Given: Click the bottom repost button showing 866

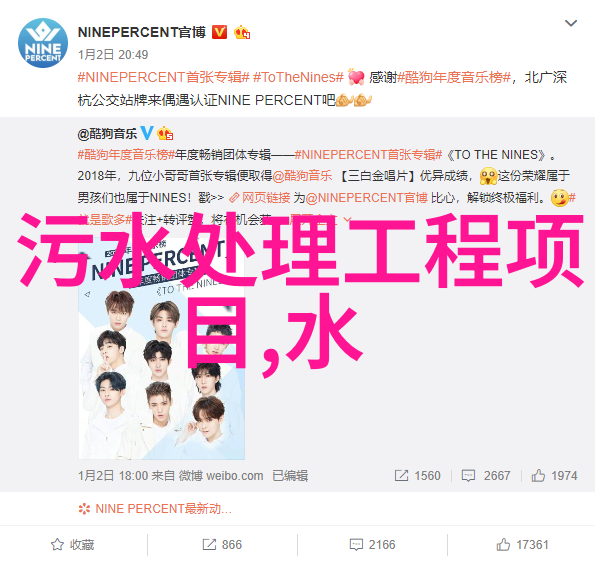Looking at the screenshot, I should 222,545.
